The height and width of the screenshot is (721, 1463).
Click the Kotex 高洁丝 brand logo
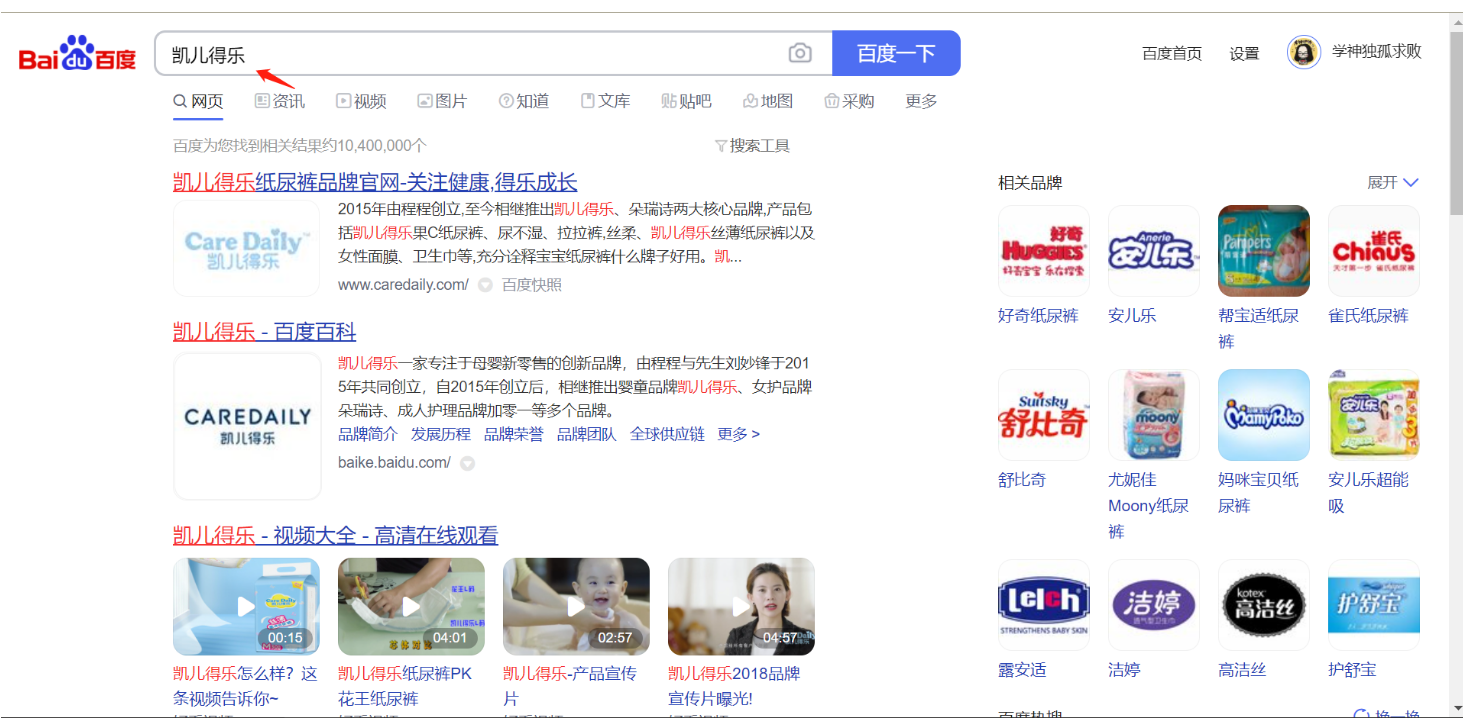pos(1264,605)
